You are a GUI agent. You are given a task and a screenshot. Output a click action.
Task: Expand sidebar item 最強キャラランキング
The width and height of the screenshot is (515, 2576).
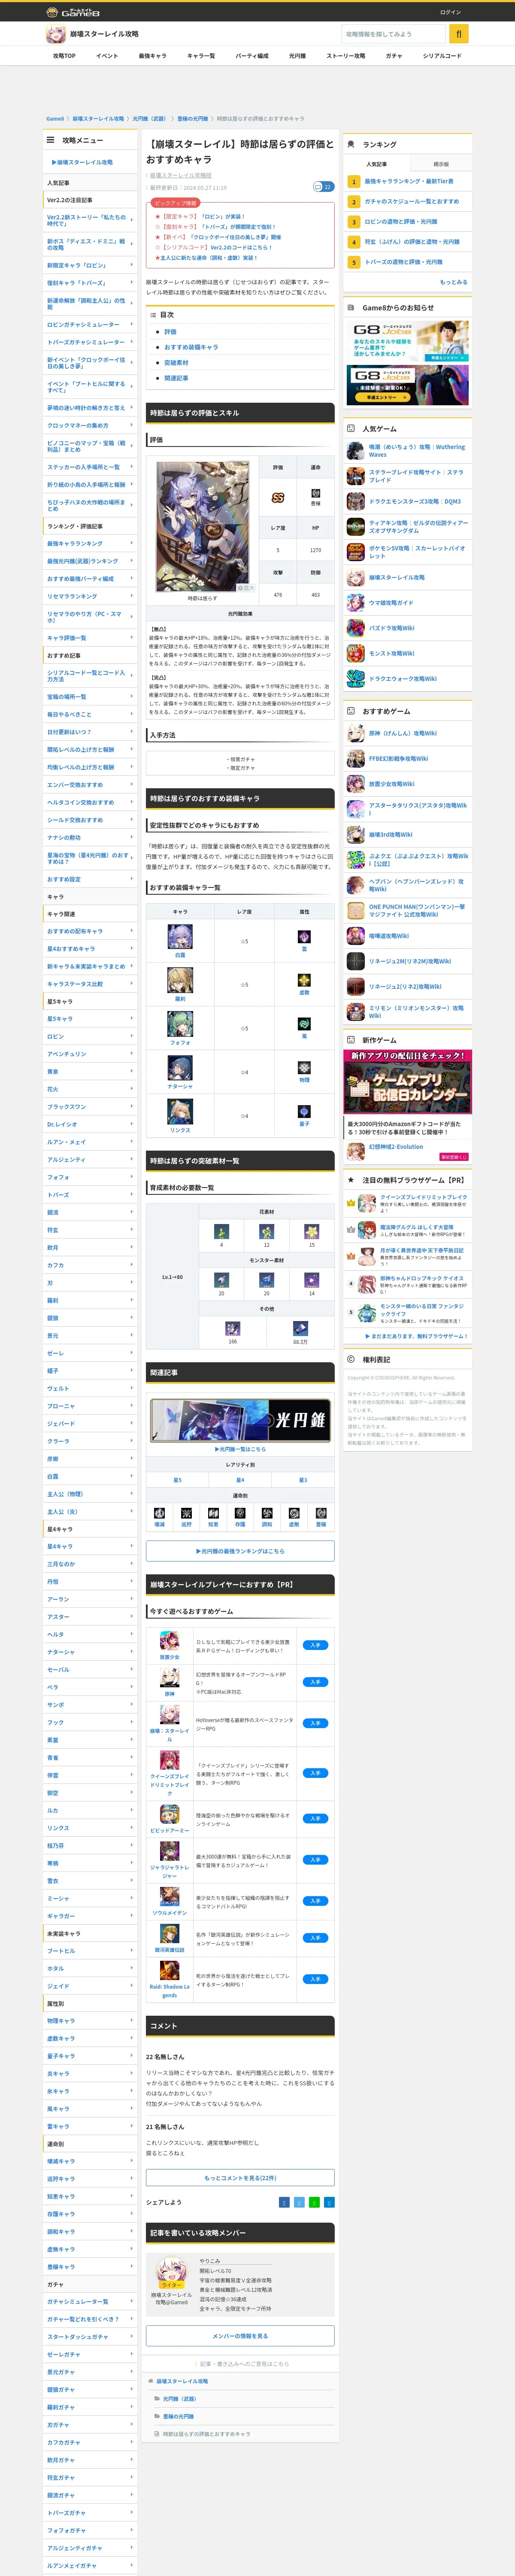coord(90,544)
